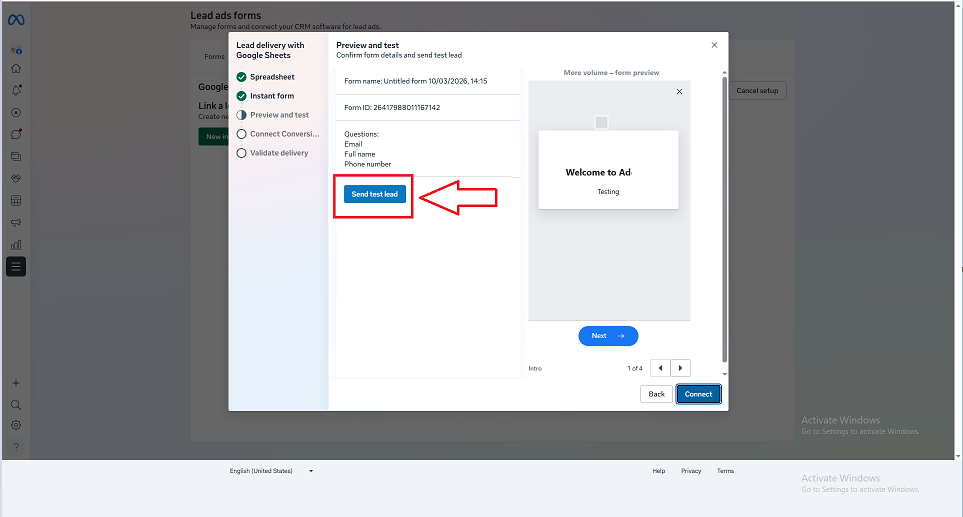Click the hamburger all tools icon

coord(16,266)
